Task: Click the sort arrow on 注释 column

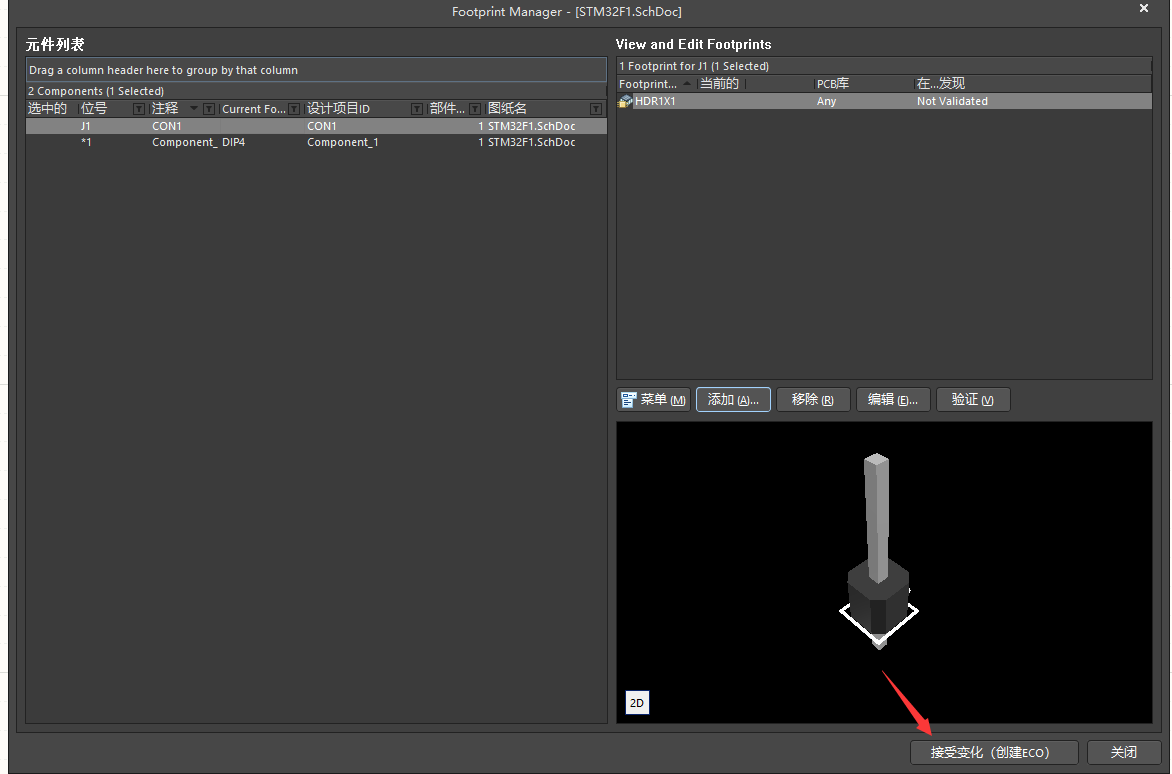Action: click(x=194, y=108)
